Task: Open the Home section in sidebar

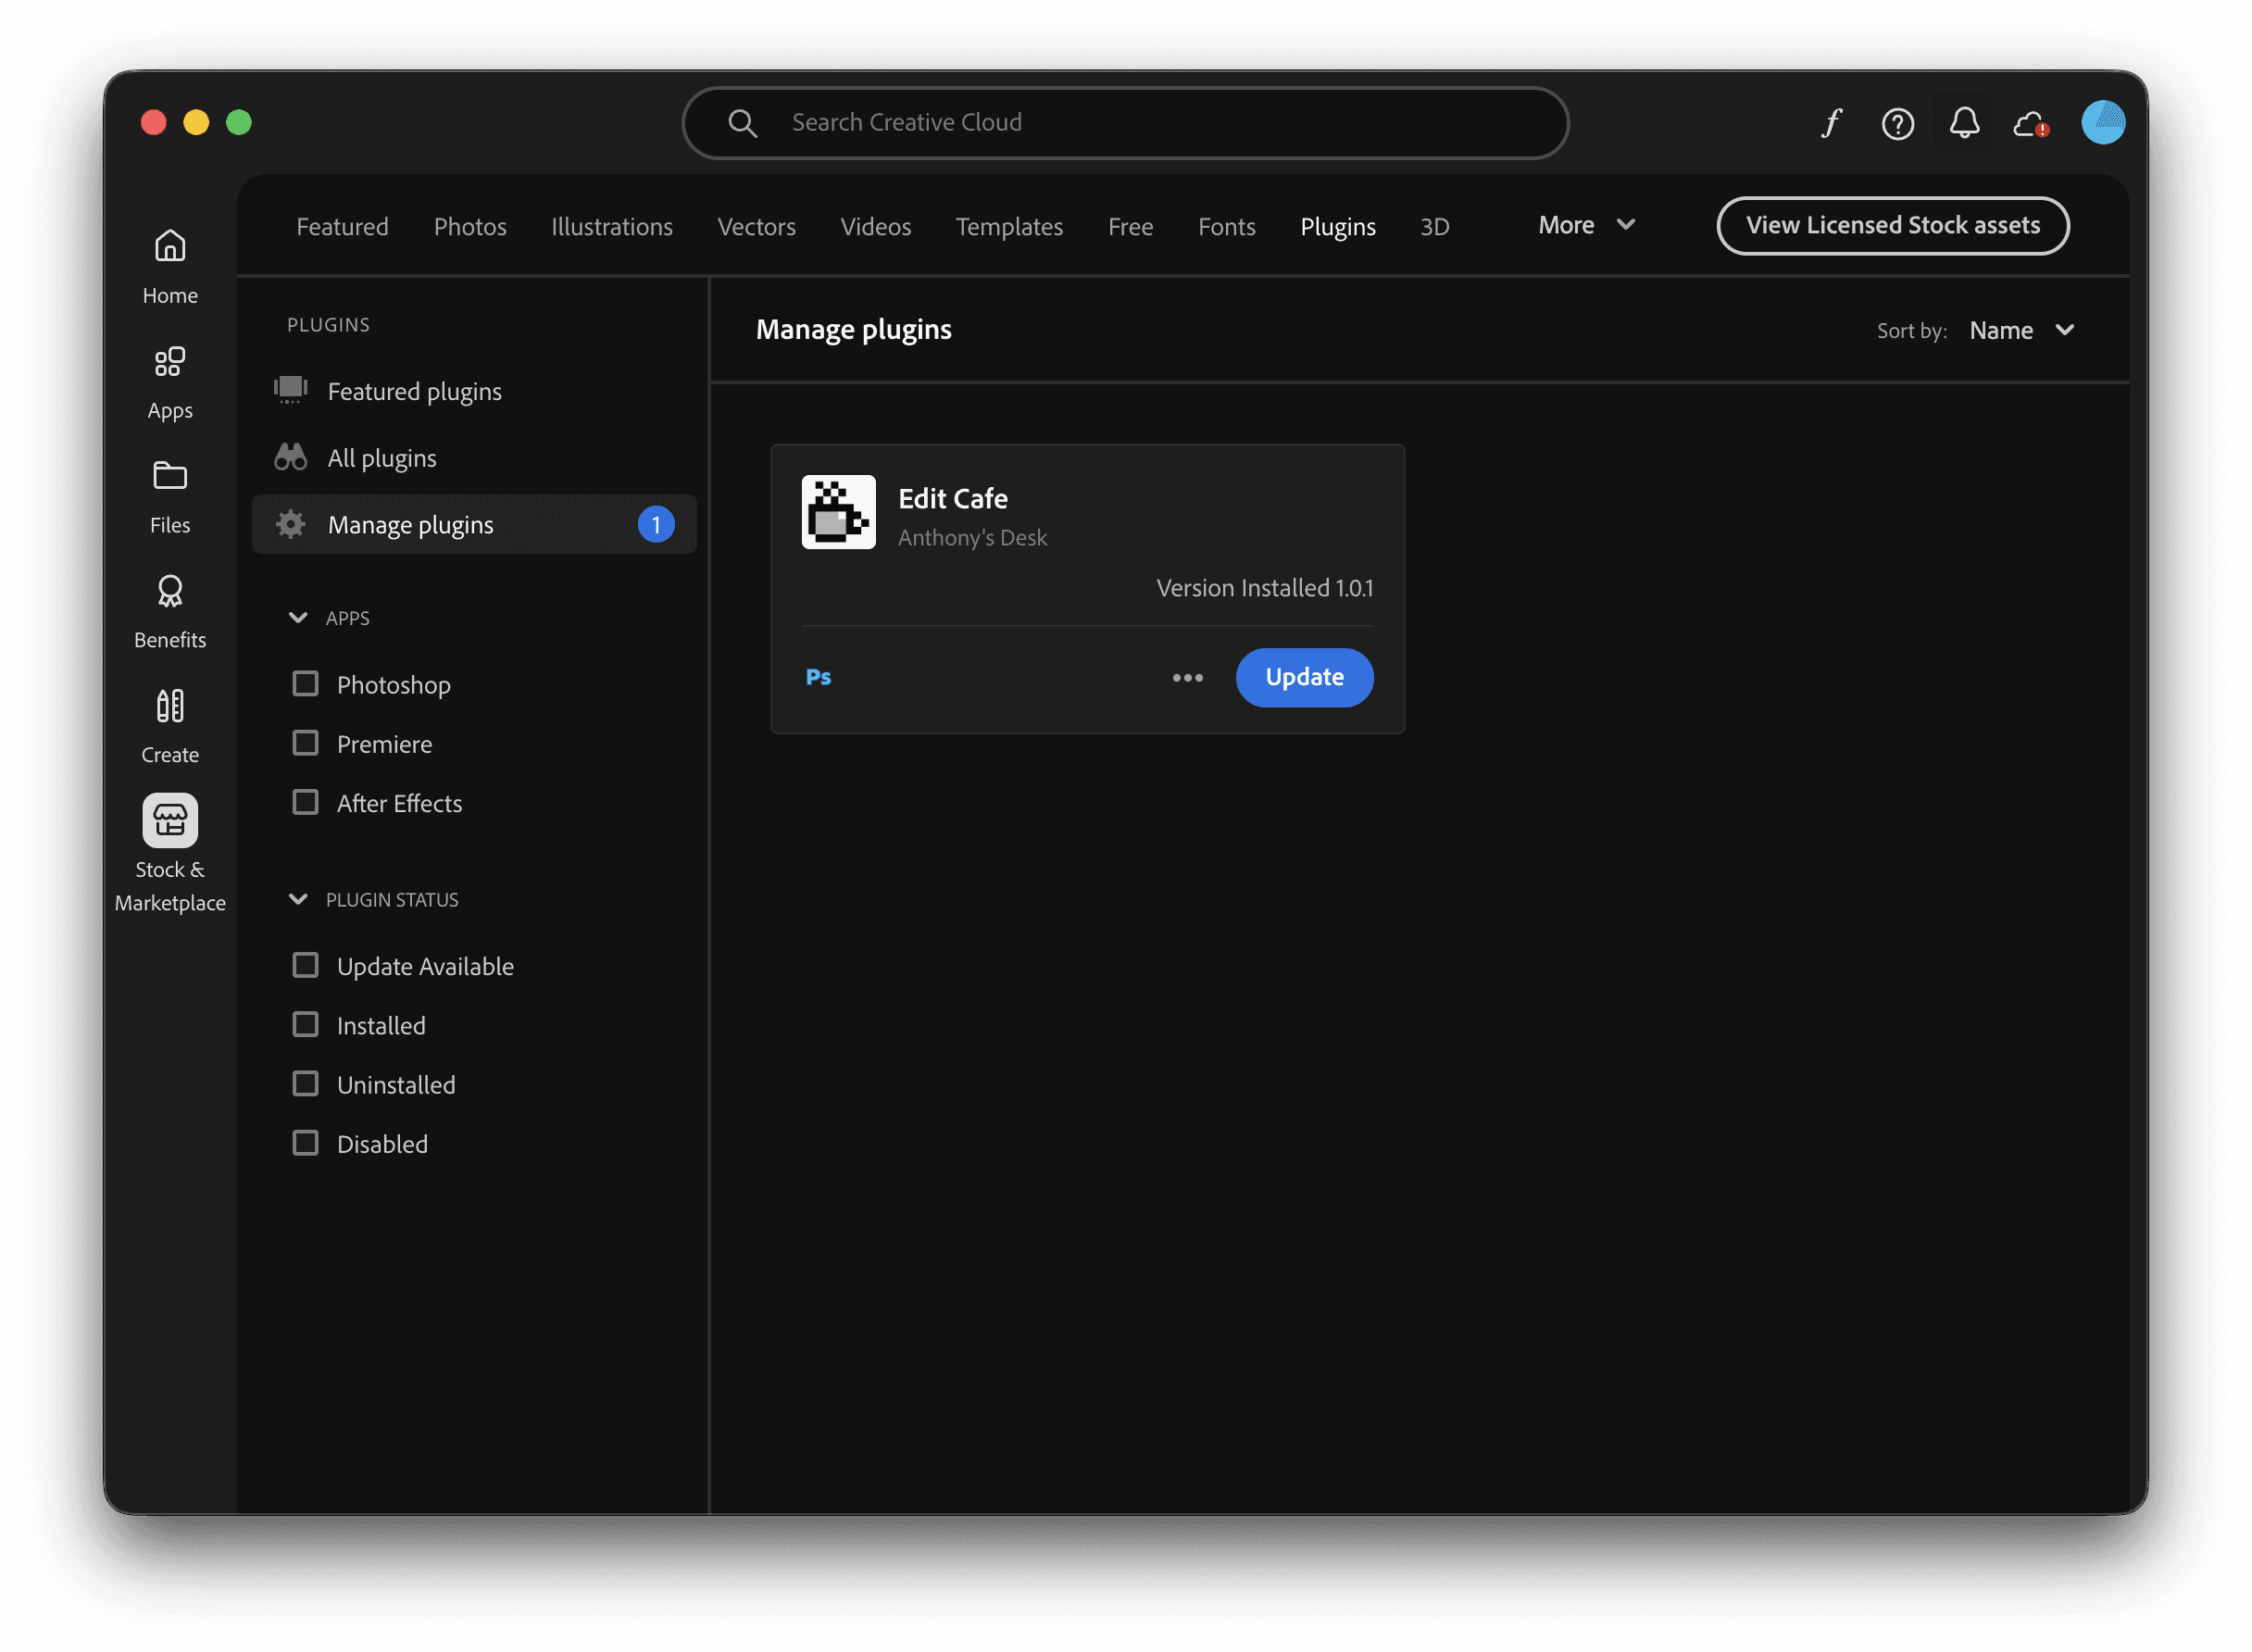Action: tap(170, 266)
